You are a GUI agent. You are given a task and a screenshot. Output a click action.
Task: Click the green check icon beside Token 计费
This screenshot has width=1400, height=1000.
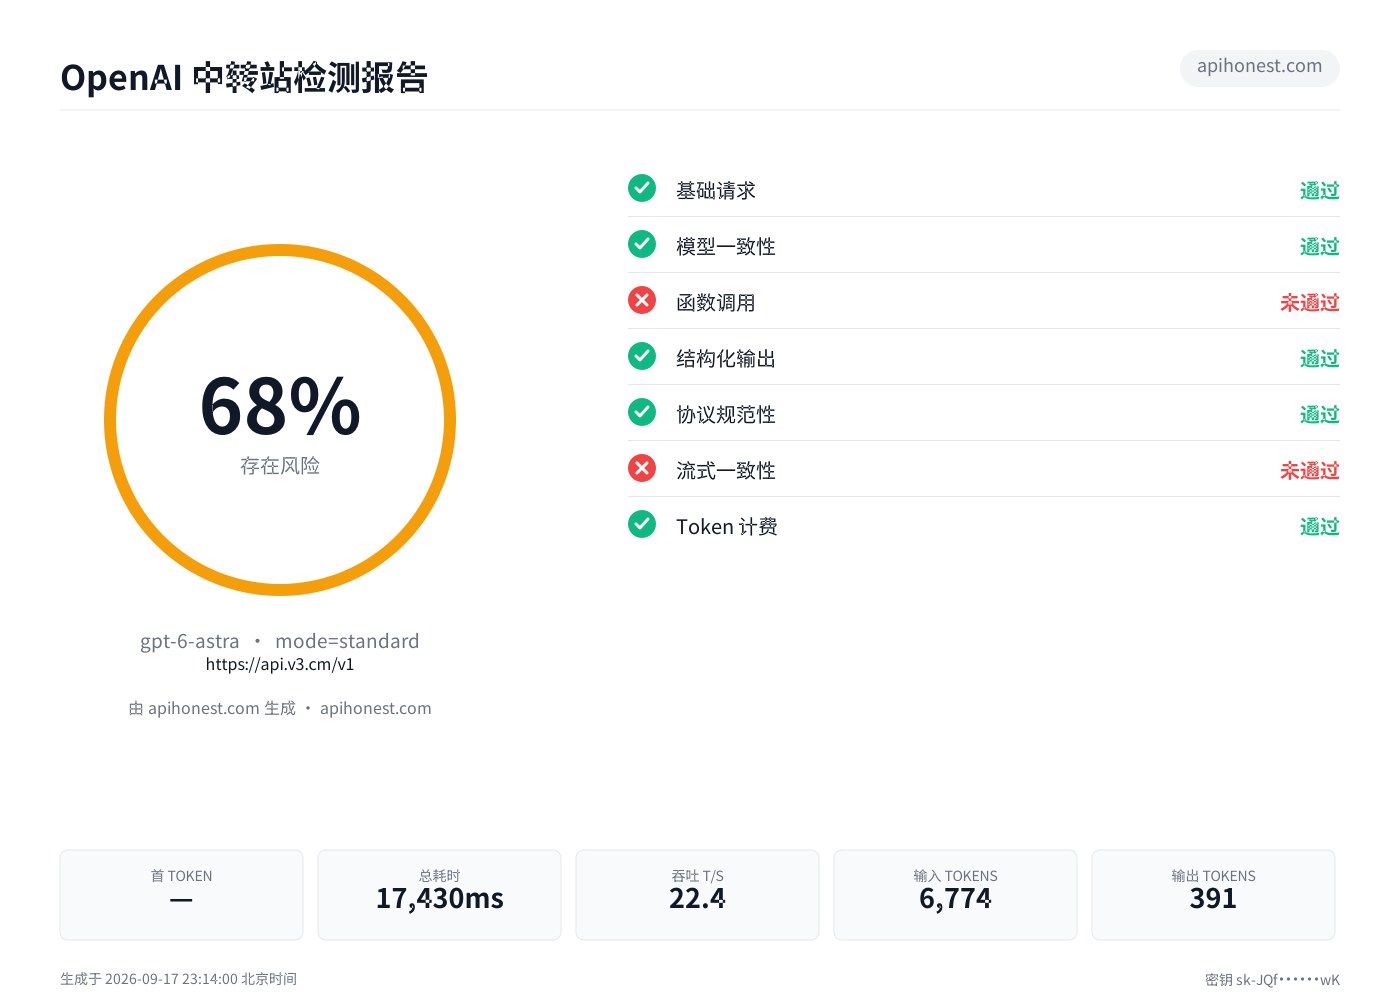point(642,524)
